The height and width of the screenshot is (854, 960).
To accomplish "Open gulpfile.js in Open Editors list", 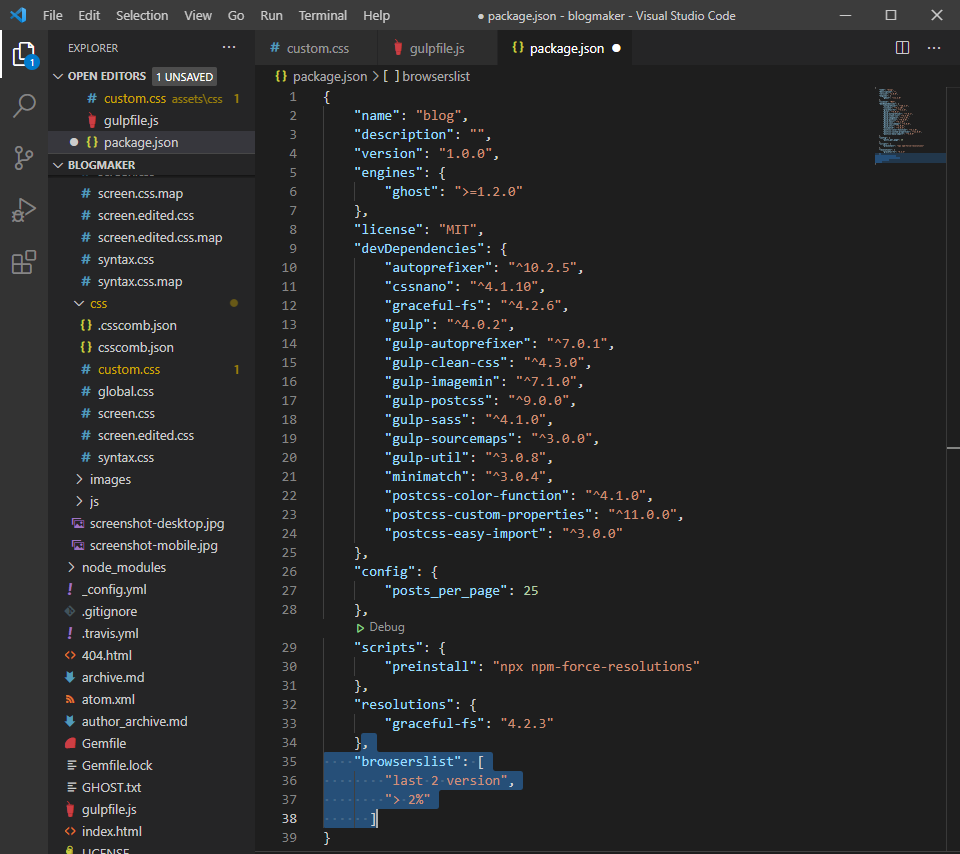I will (152, 121).
